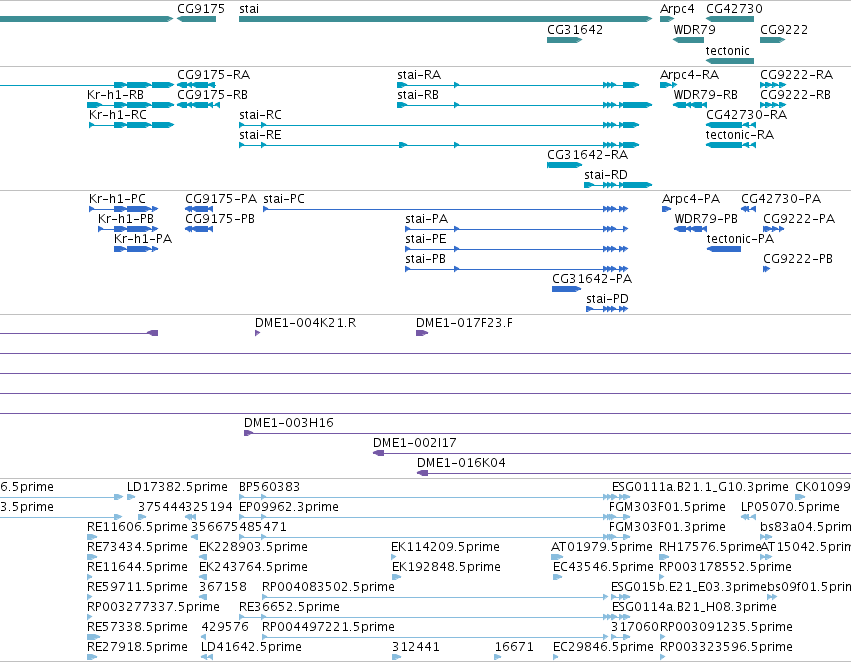This screenshot has width=851, height=662.
Task: Click transcript tectonic-RA
Action: coord(730,145)
